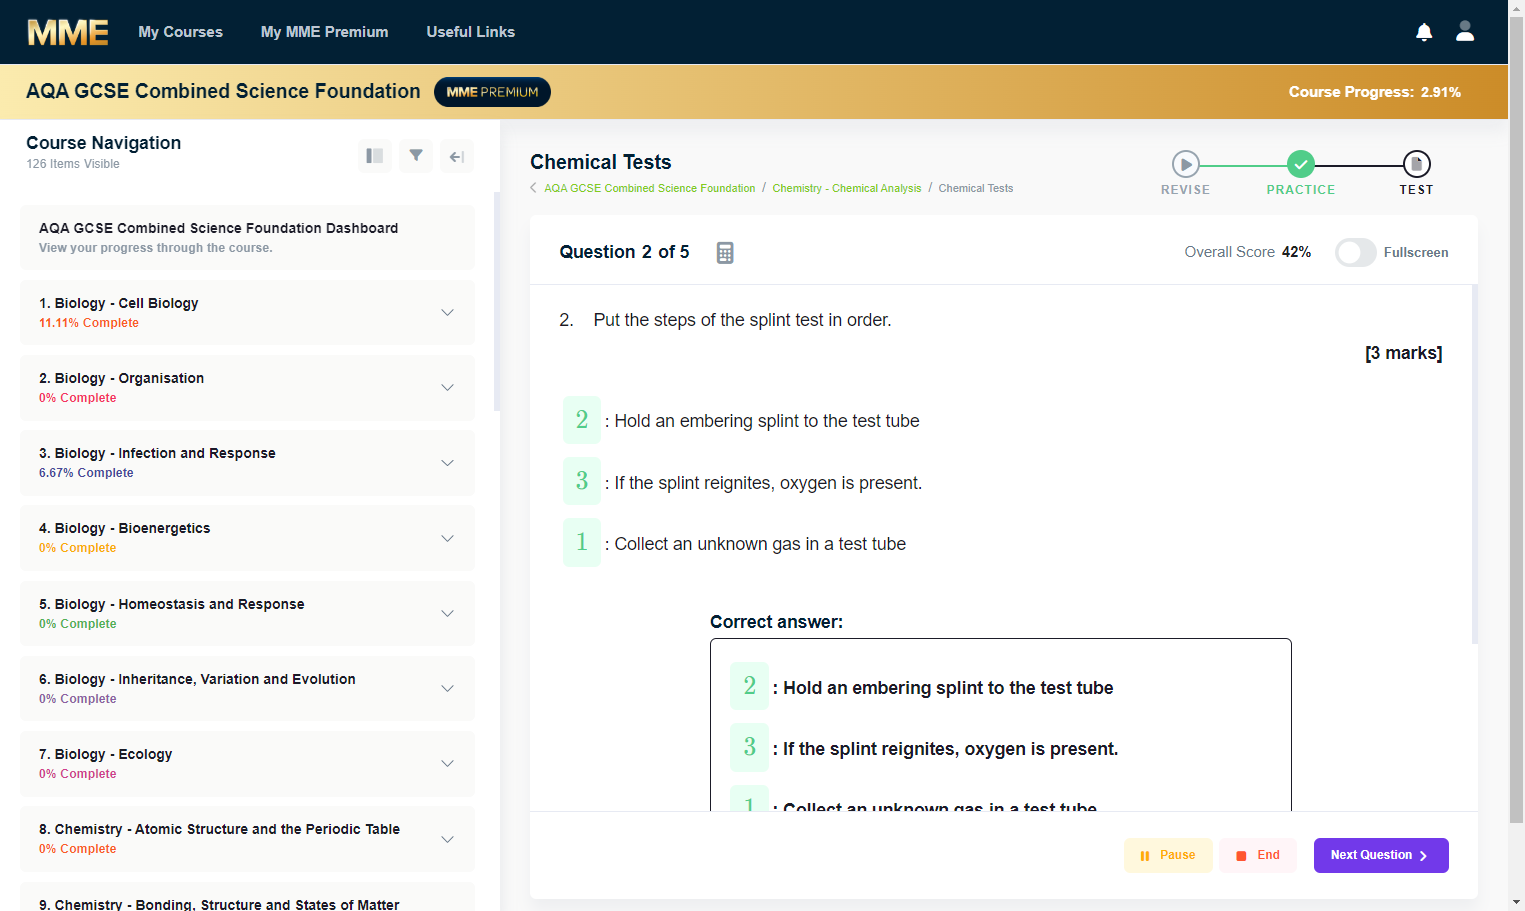
Task: Click the course navigation filter icon
Action: coord(416,156)
